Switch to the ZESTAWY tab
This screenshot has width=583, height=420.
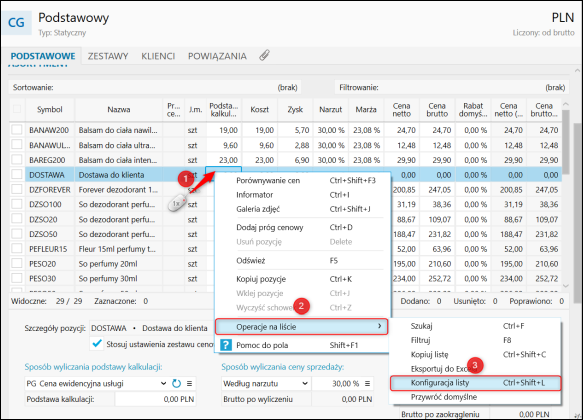point(108,56)
